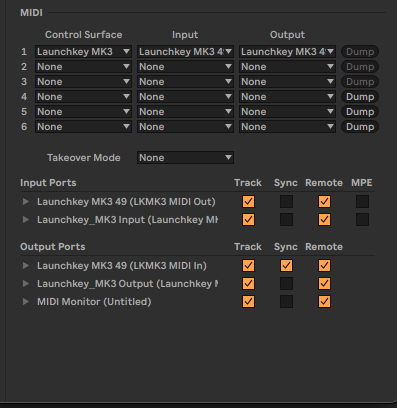The height and width of the screenshot is (408, 397).
Task: Click the Dump button in row 6
Action: [x=360, y=127]
